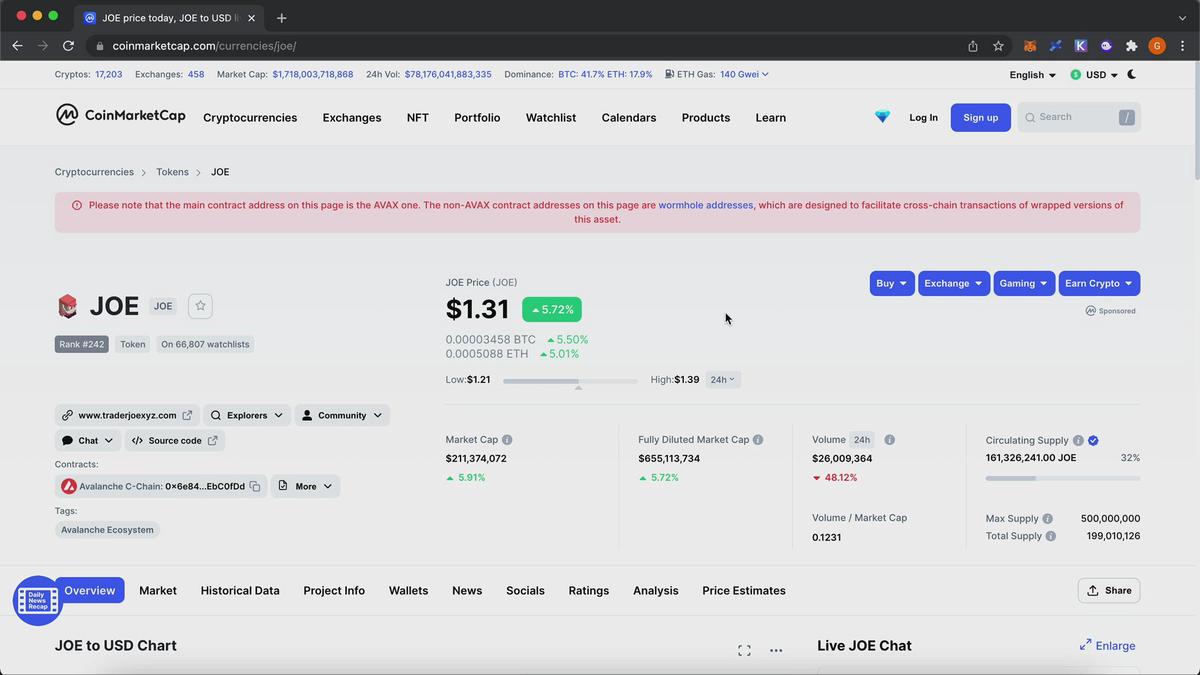Click the CoinMarketCap logo
1200x675 pixels.
tap(121, 115)
